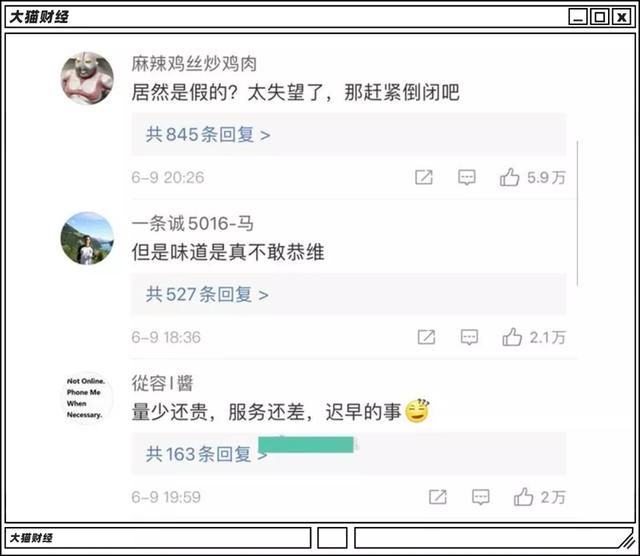Share the 從容I醬 comment
The width and height of the screenshot is (640, 556).
click(438, 497)
